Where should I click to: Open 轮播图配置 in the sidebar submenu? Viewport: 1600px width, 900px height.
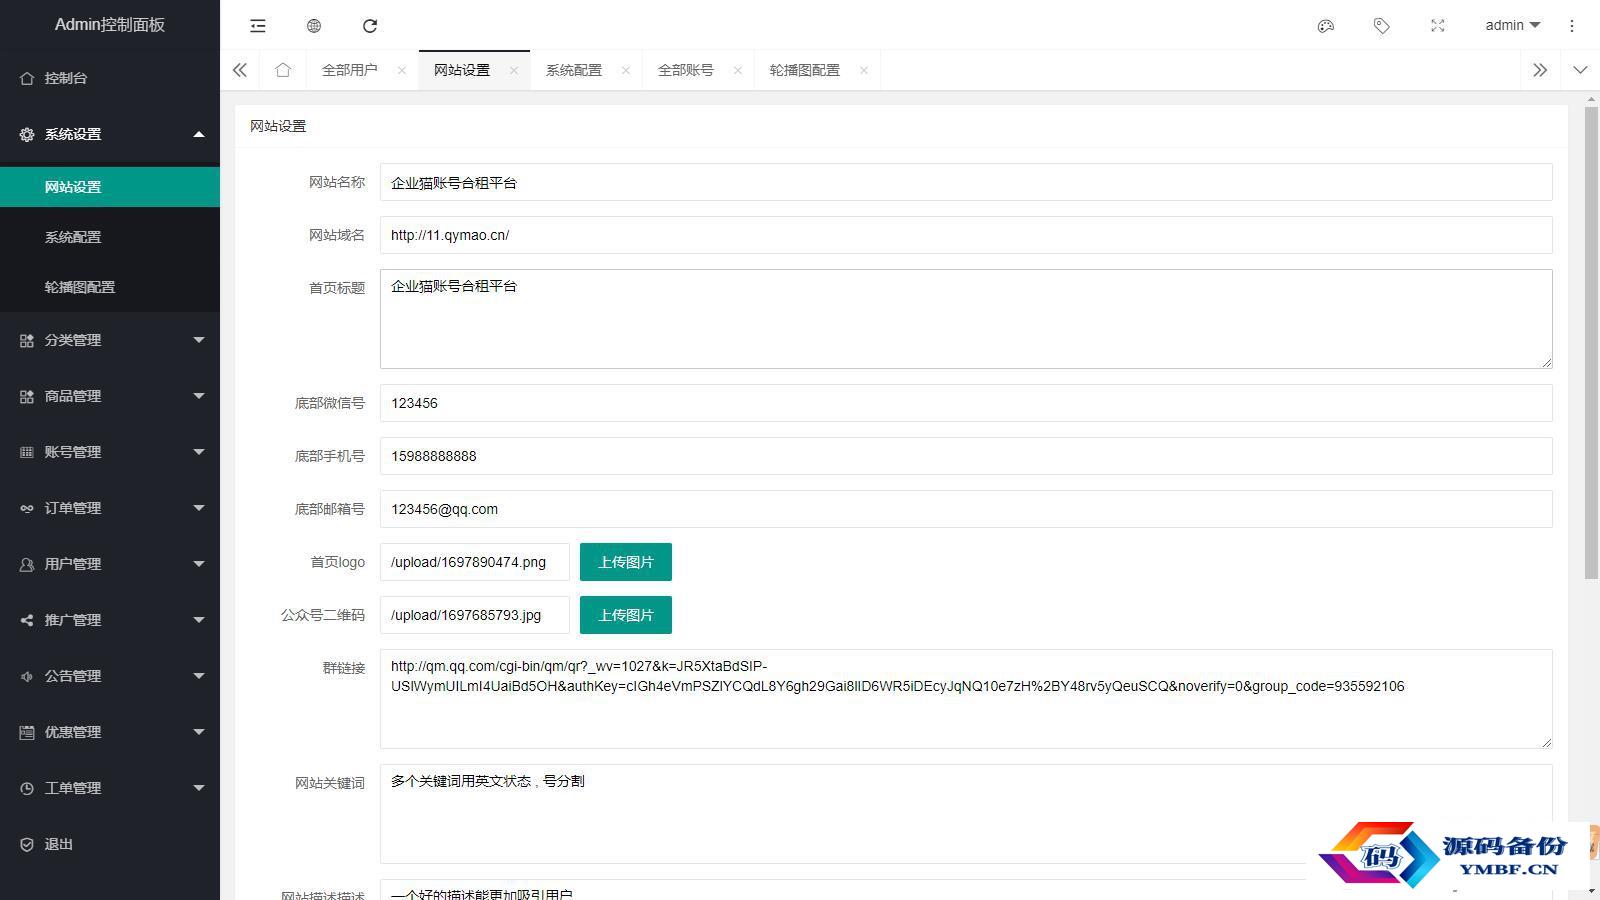110,287
